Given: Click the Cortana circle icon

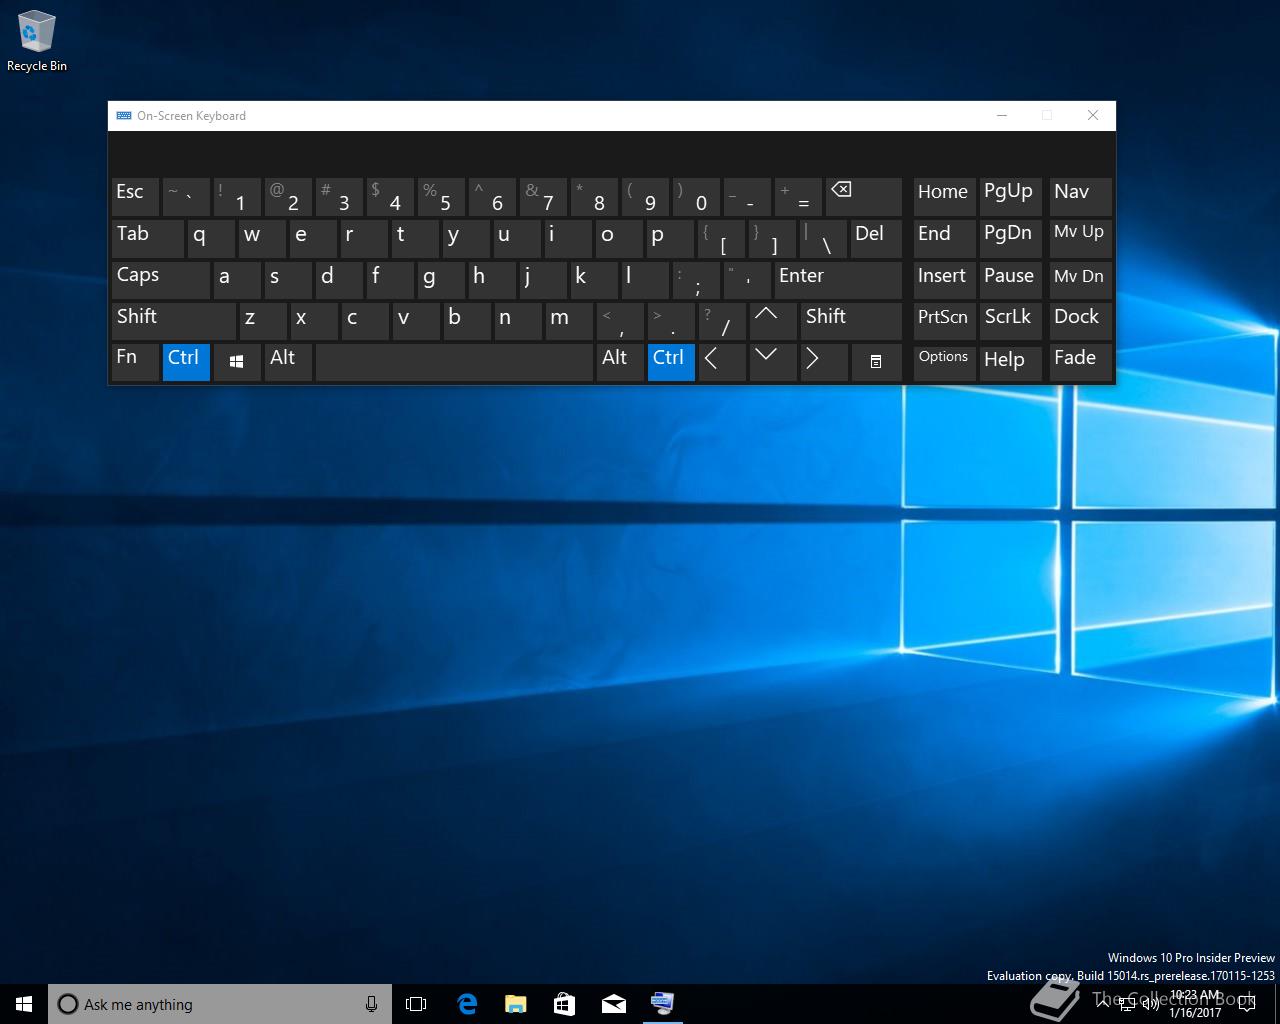Looking at the screenshot, I should [67, 1004].
